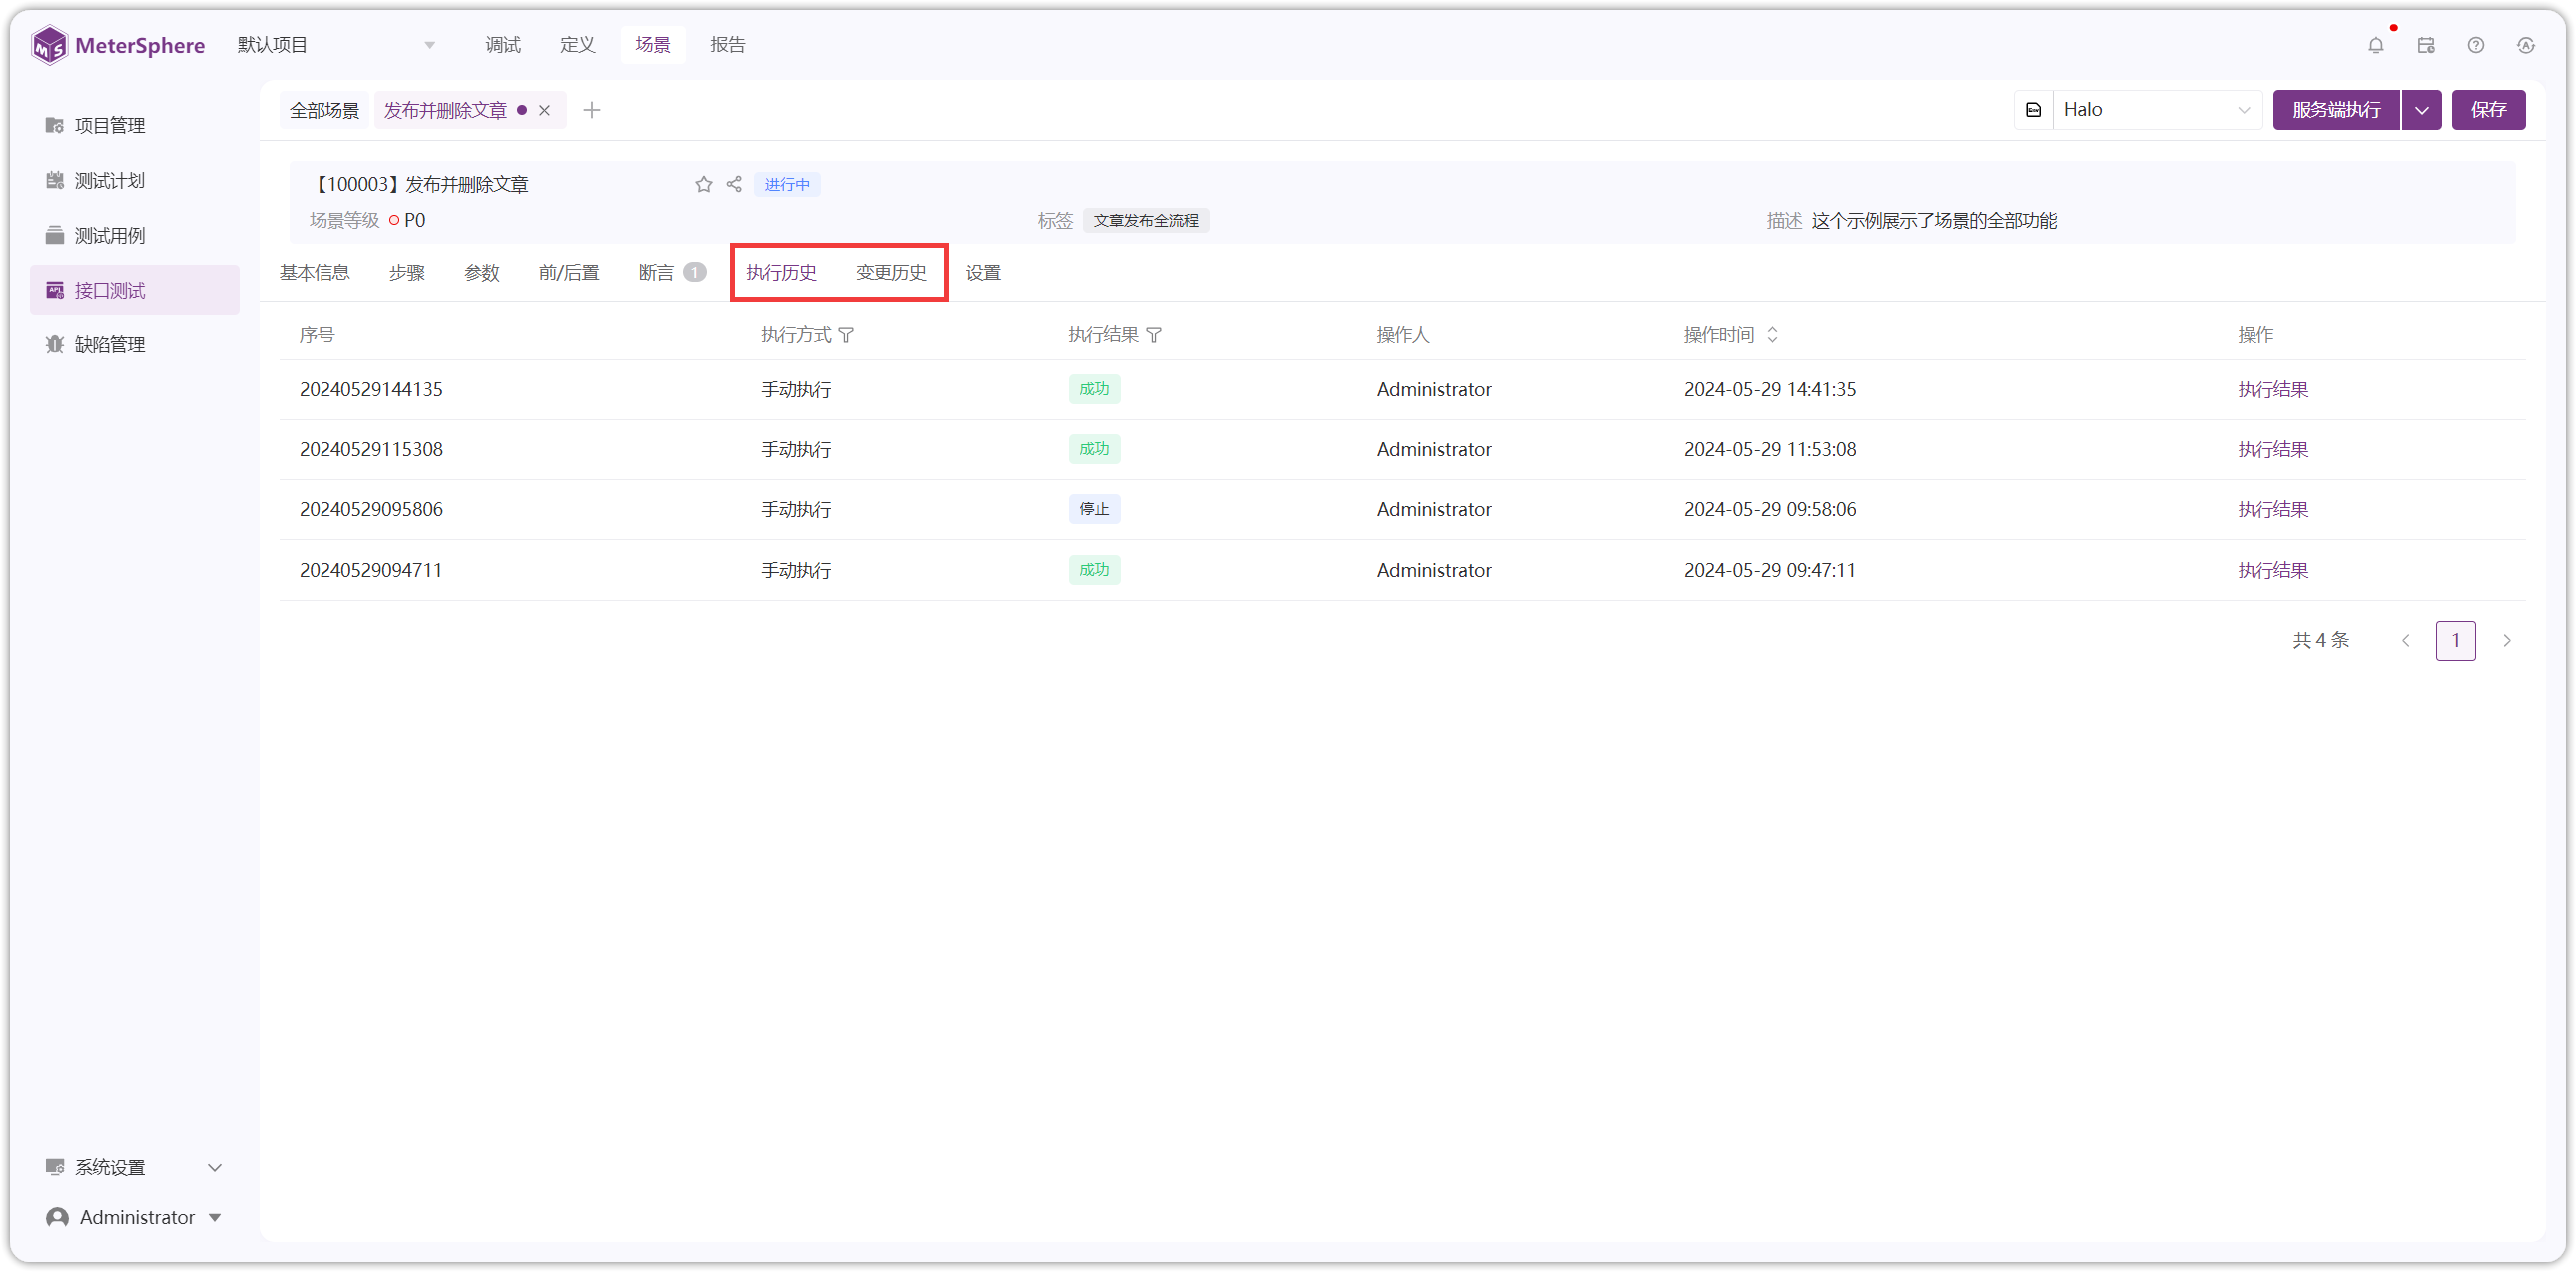Switch to the 调试 top menu
This screenshot has width=2576, height=1272.
503,45
